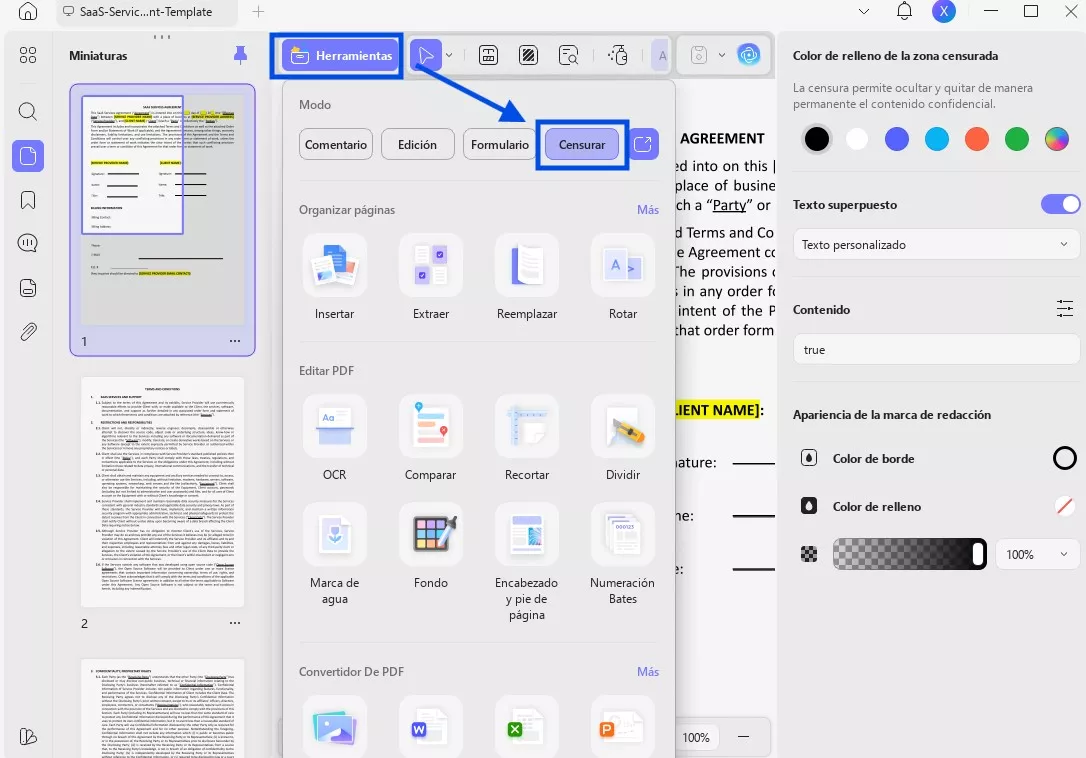Open options menu for page 2 thumbnail
This screenshot has height=758, width=1086.
235,623
